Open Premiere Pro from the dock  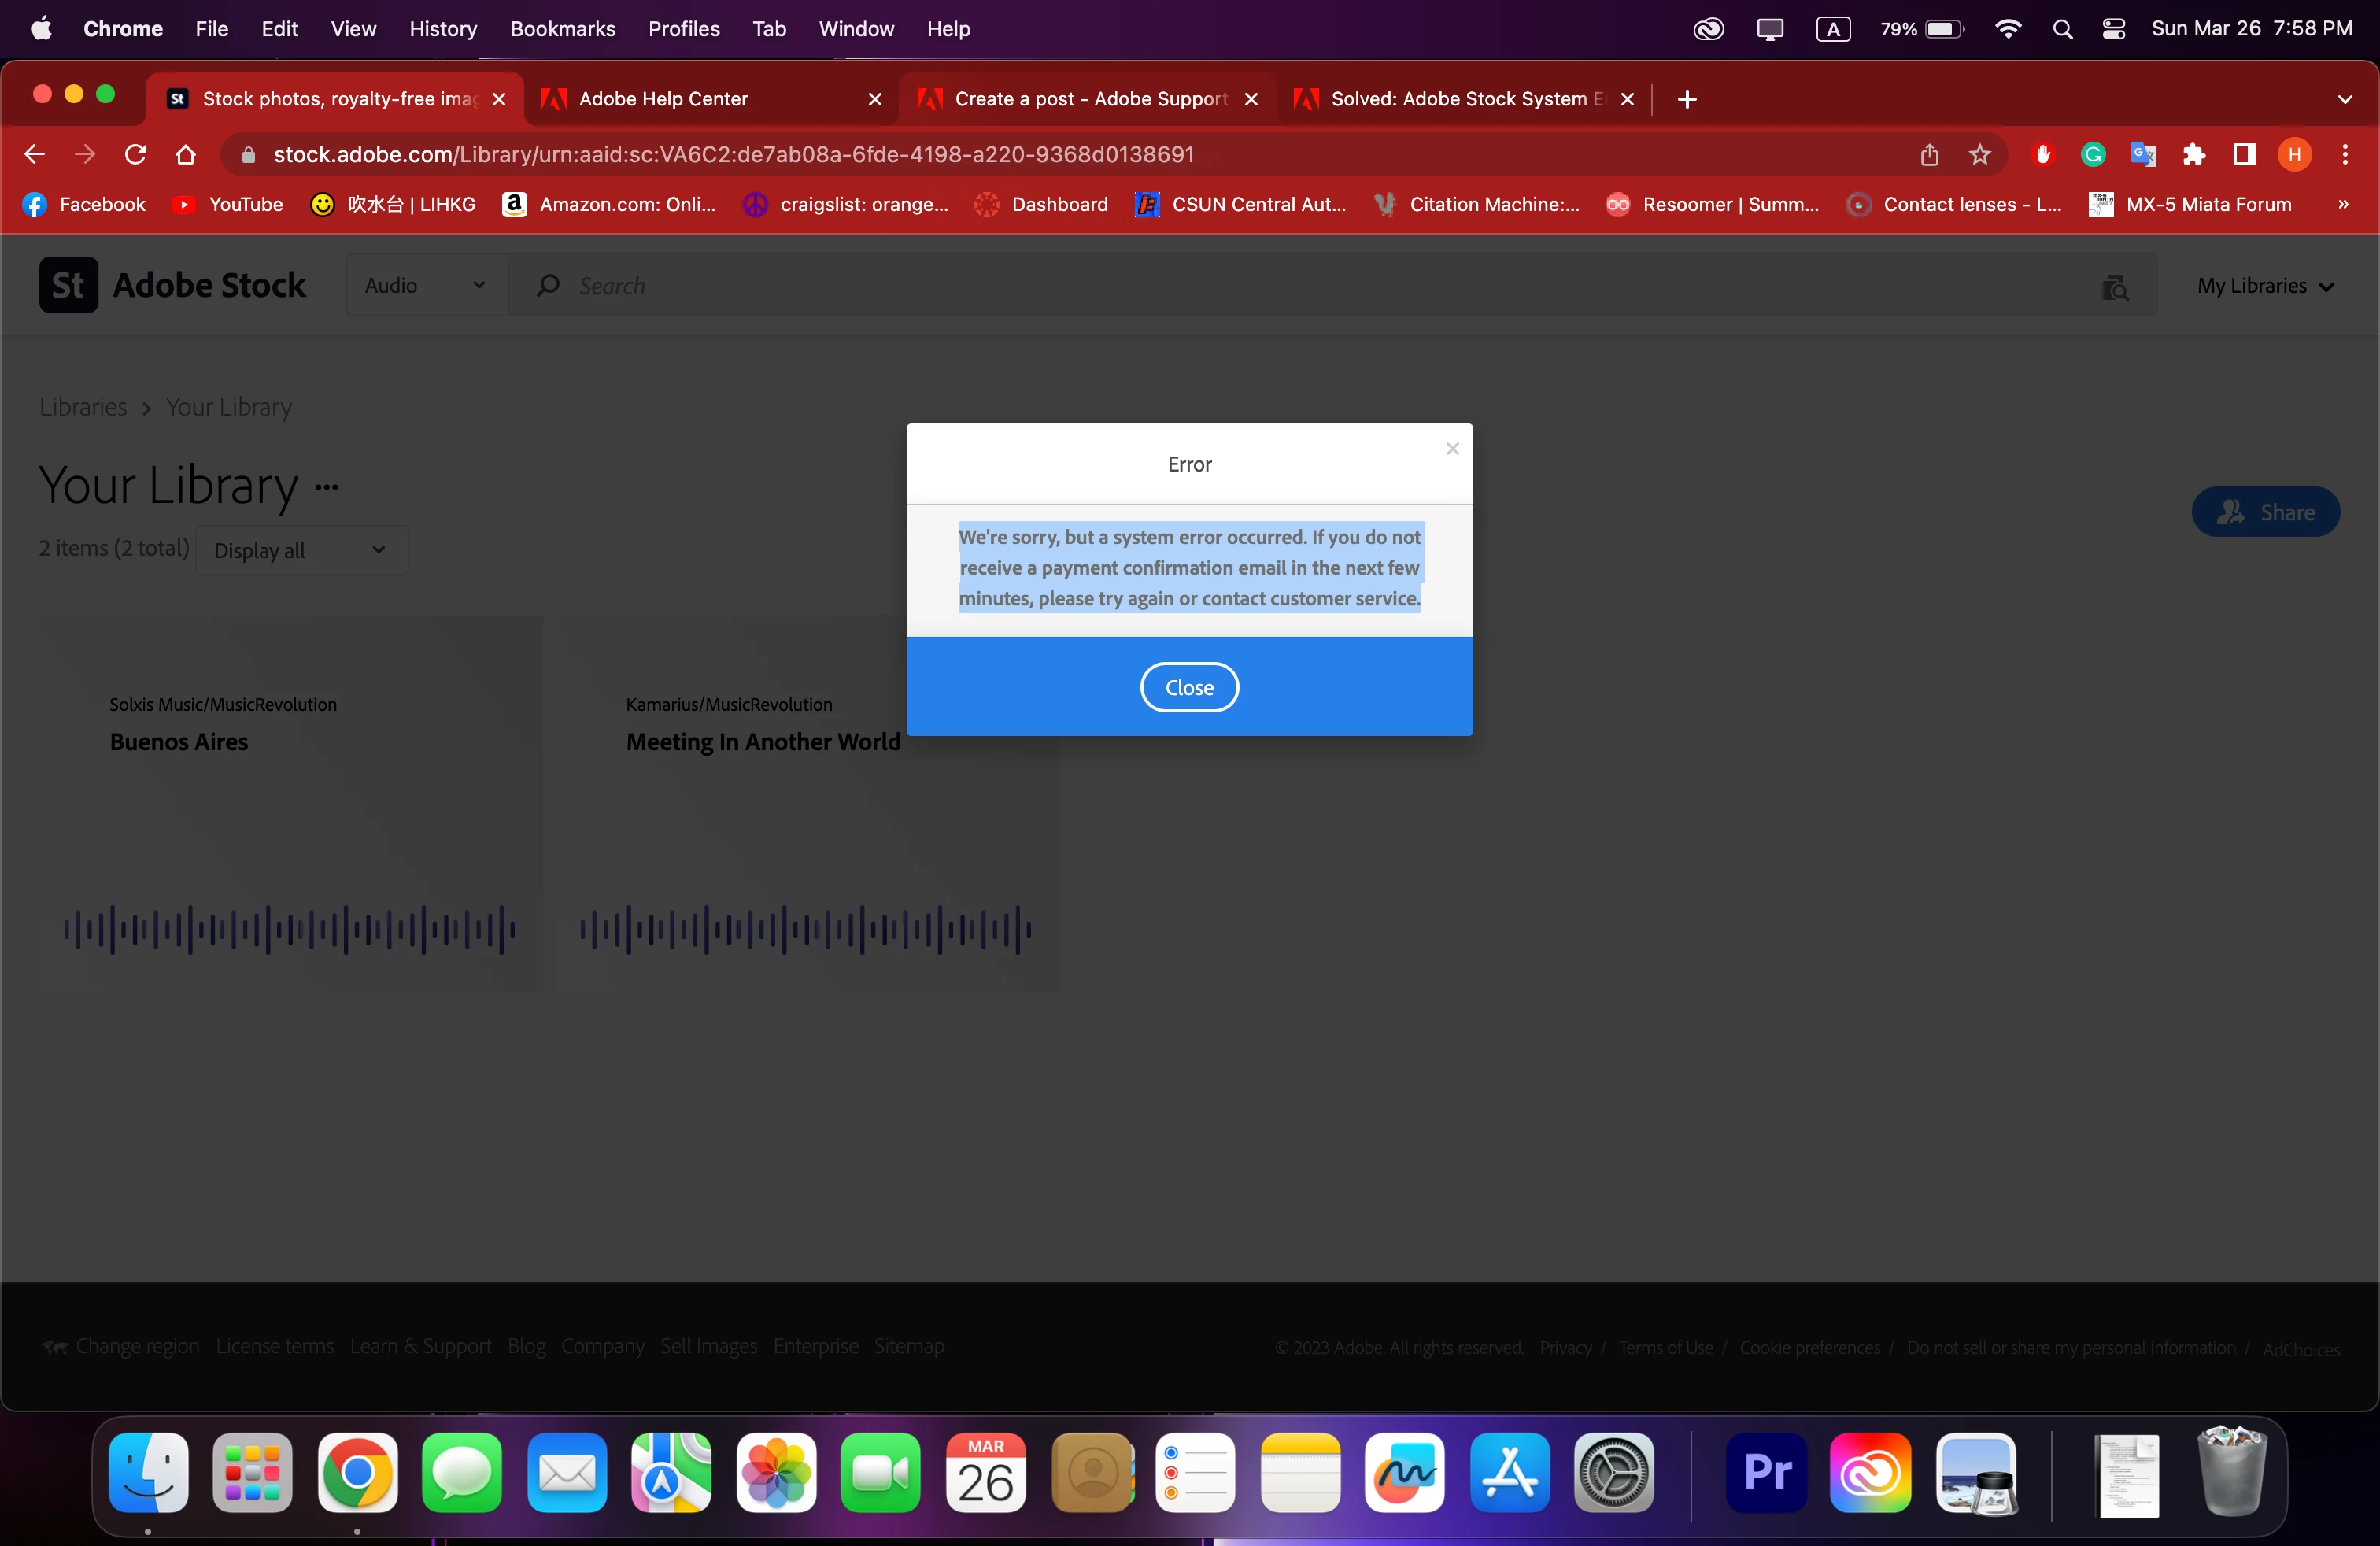1765,1472
